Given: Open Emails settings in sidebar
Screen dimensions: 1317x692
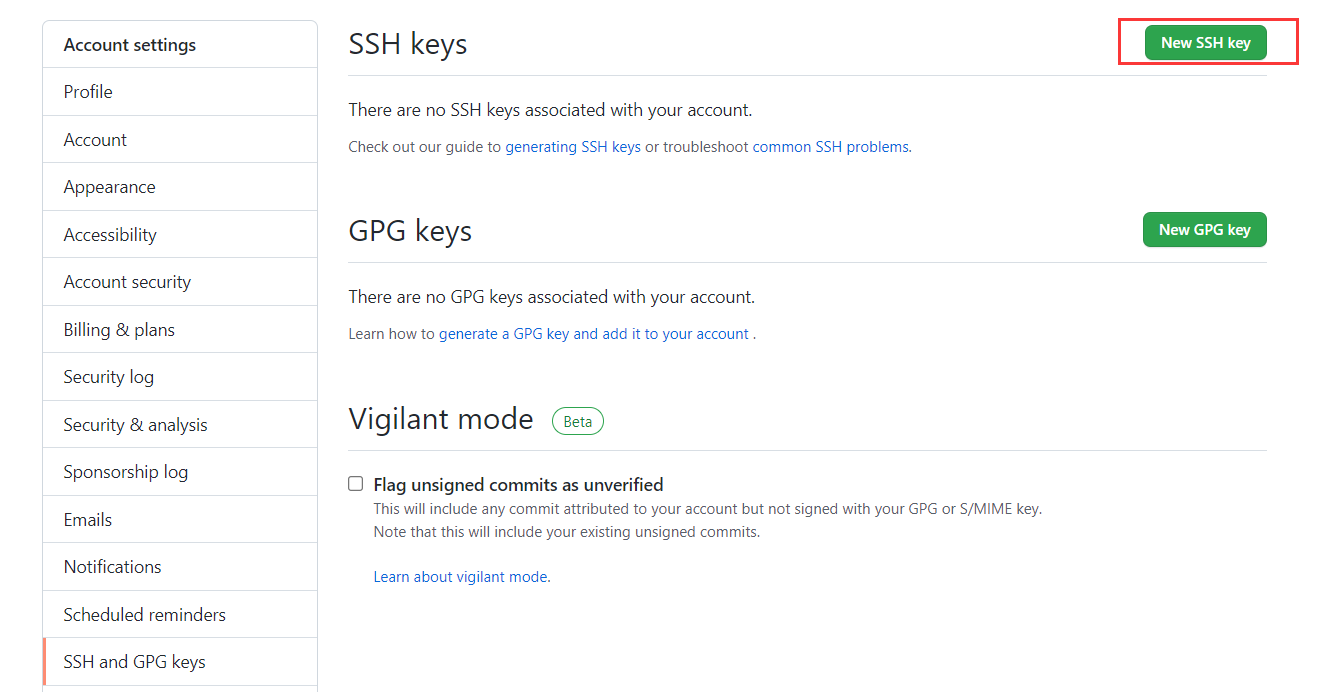Looking at the screenshot, I should [88, 520].
